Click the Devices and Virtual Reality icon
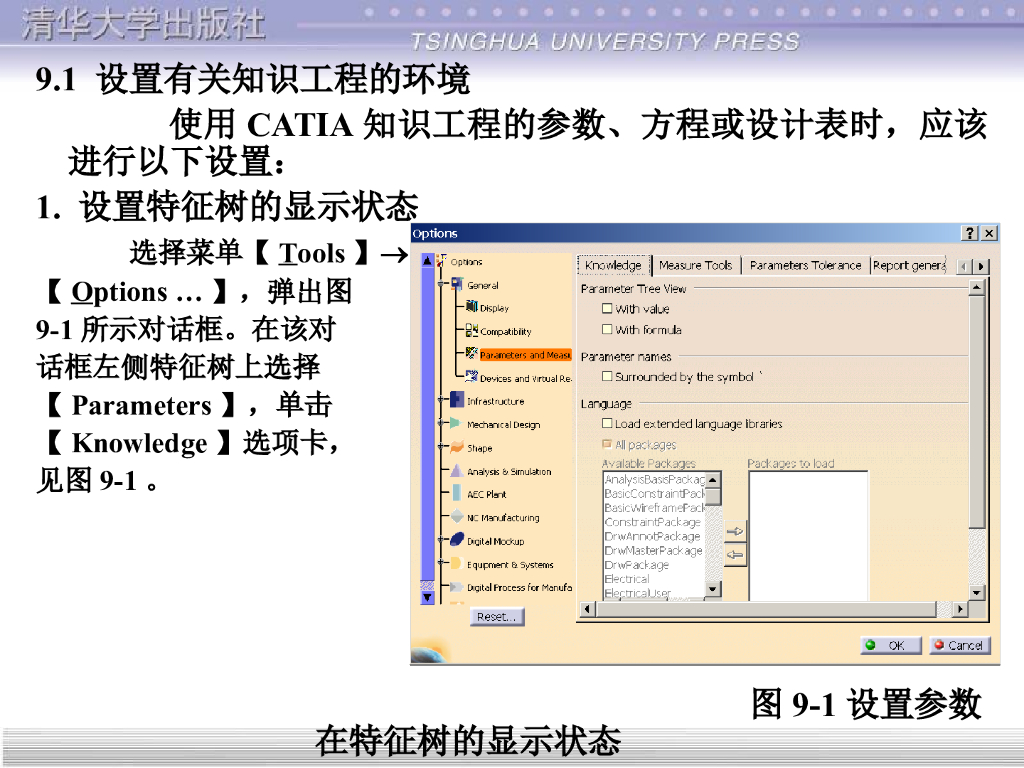 (x=472, y=376)
